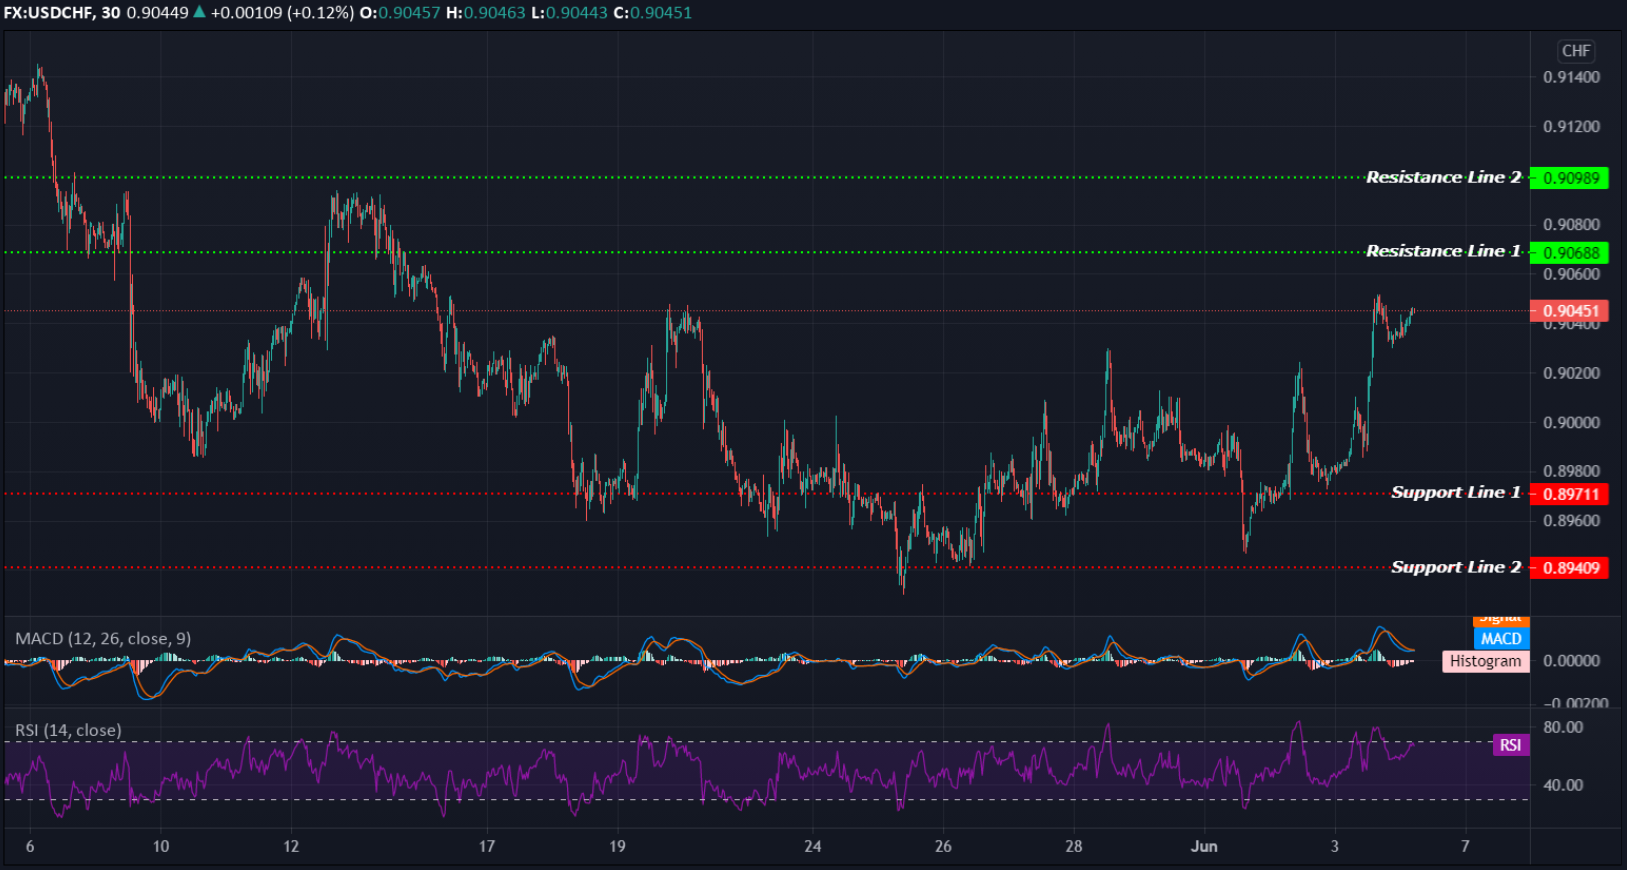Click the 0.00000 MACD scale value
Image resolution: width=1627 pixels, height=870 pixels.
(1571, 660)
